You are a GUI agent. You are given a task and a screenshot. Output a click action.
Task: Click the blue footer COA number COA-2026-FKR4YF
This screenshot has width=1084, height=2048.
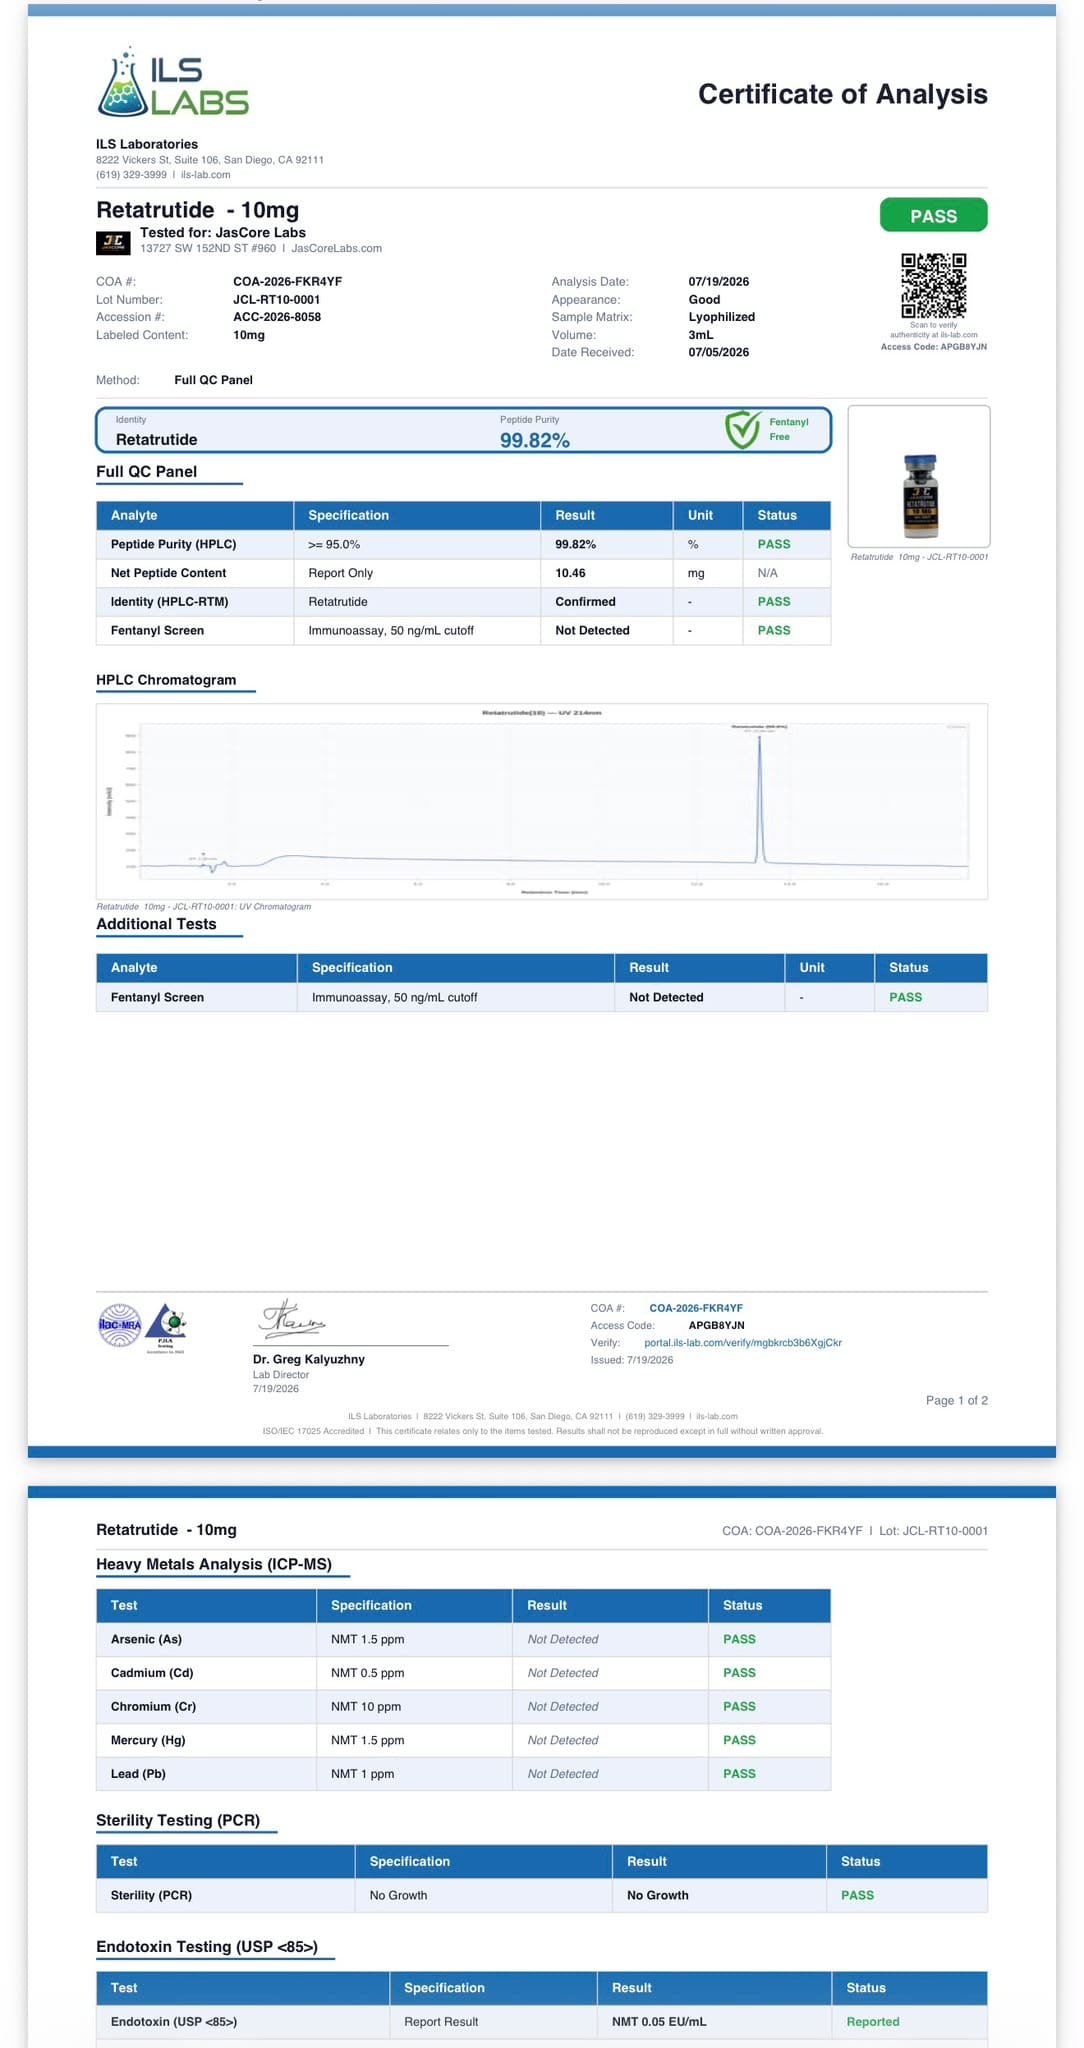click(696, 1308)
